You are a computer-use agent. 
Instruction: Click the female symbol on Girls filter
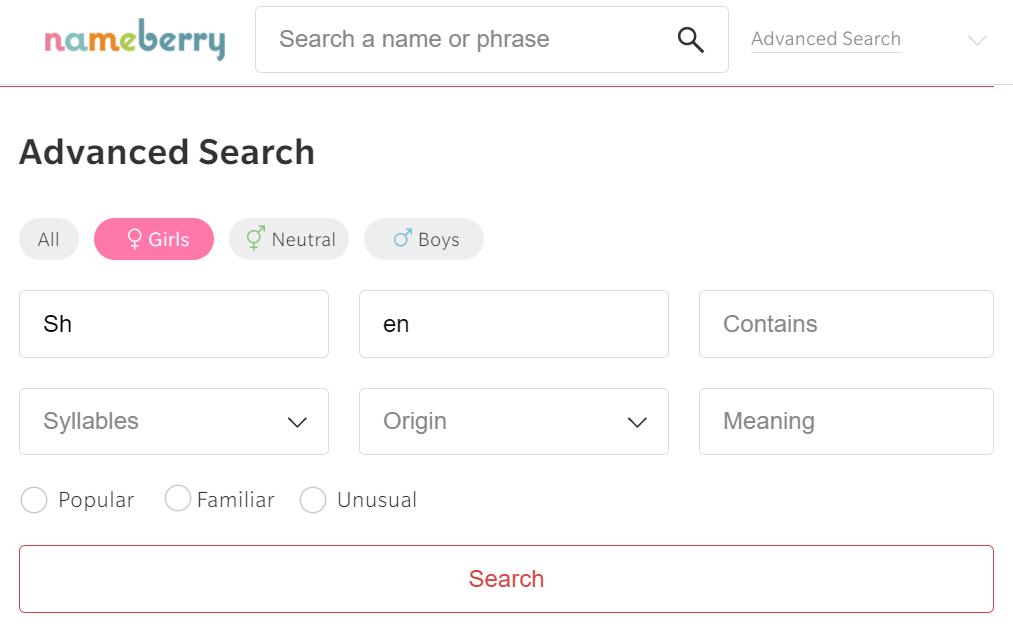134,240
